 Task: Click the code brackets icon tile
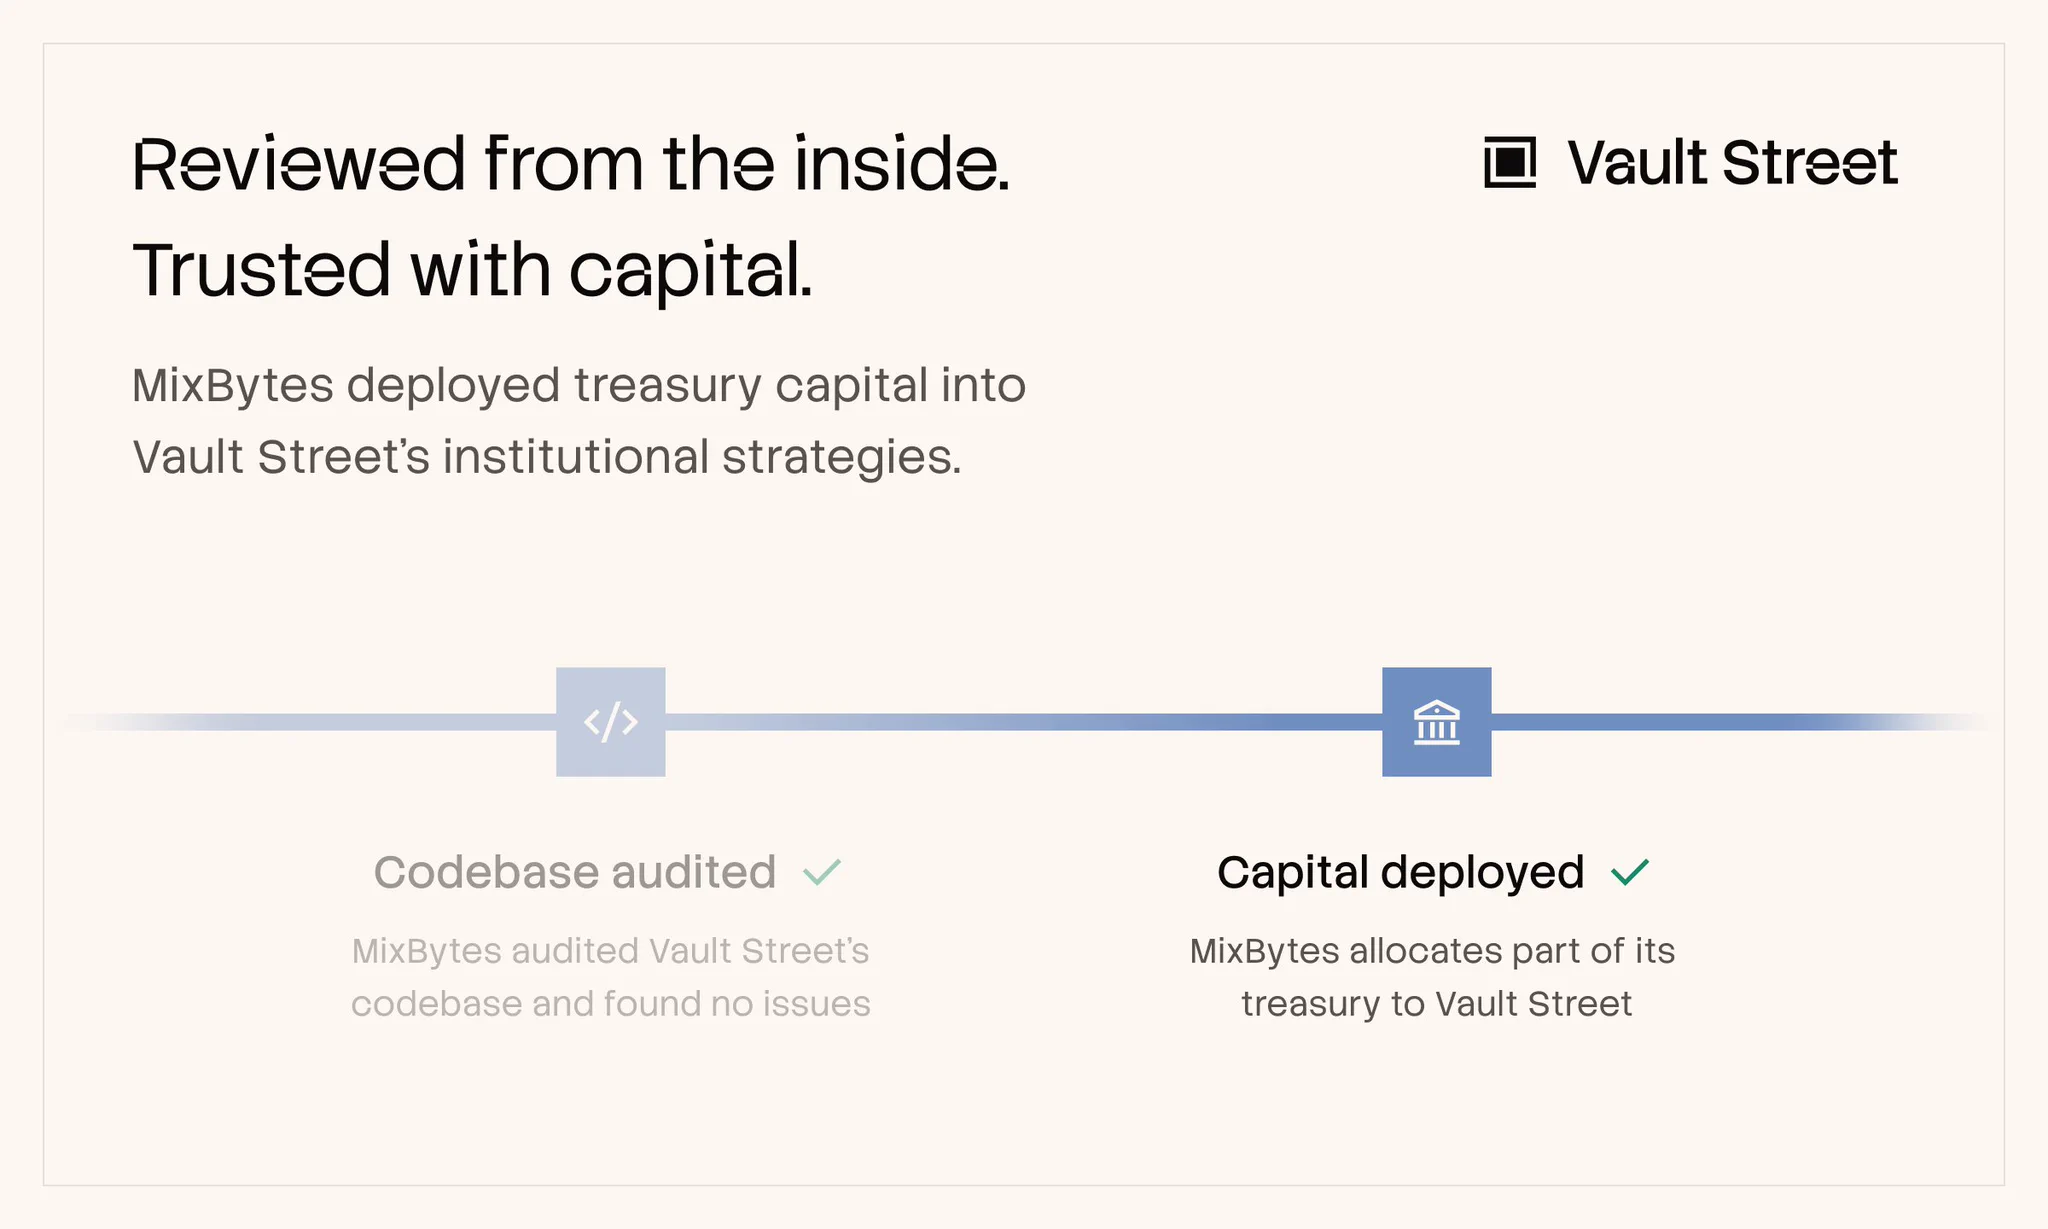click(x=611, y=722)
